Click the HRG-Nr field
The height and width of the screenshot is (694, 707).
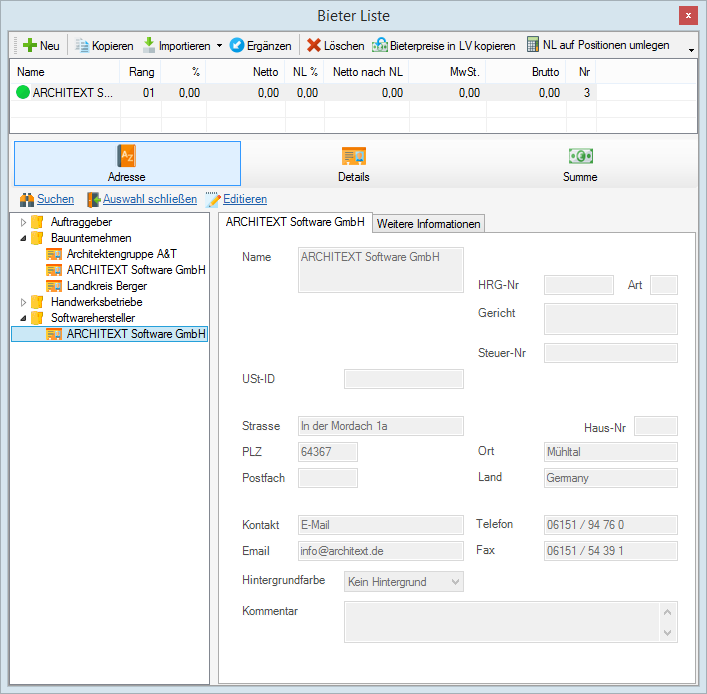pos(579,285)
